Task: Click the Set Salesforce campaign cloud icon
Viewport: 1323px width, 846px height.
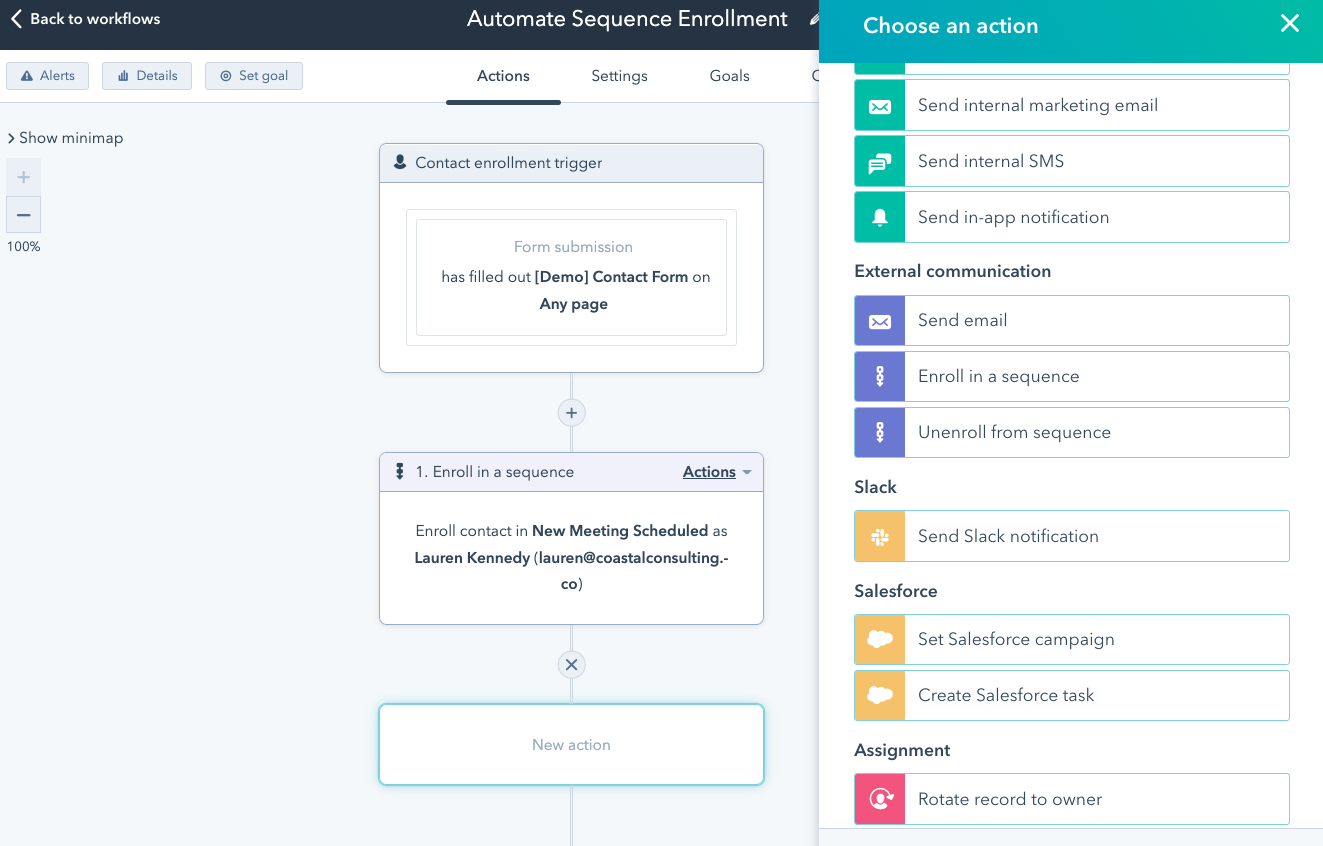Action: [880, 640]
